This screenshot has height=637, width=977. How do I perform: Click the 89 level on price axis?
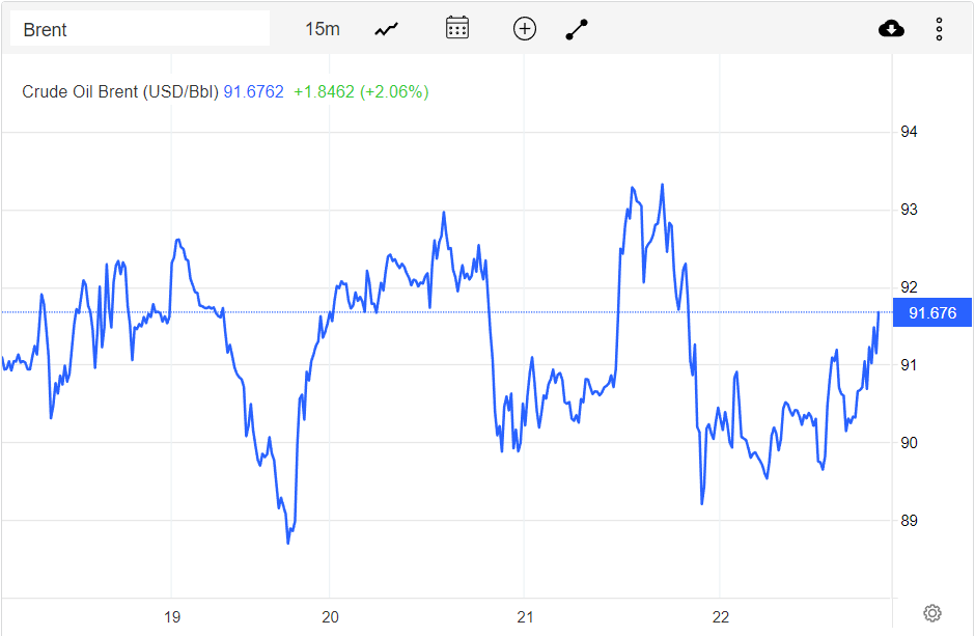[x=909, y=521]
